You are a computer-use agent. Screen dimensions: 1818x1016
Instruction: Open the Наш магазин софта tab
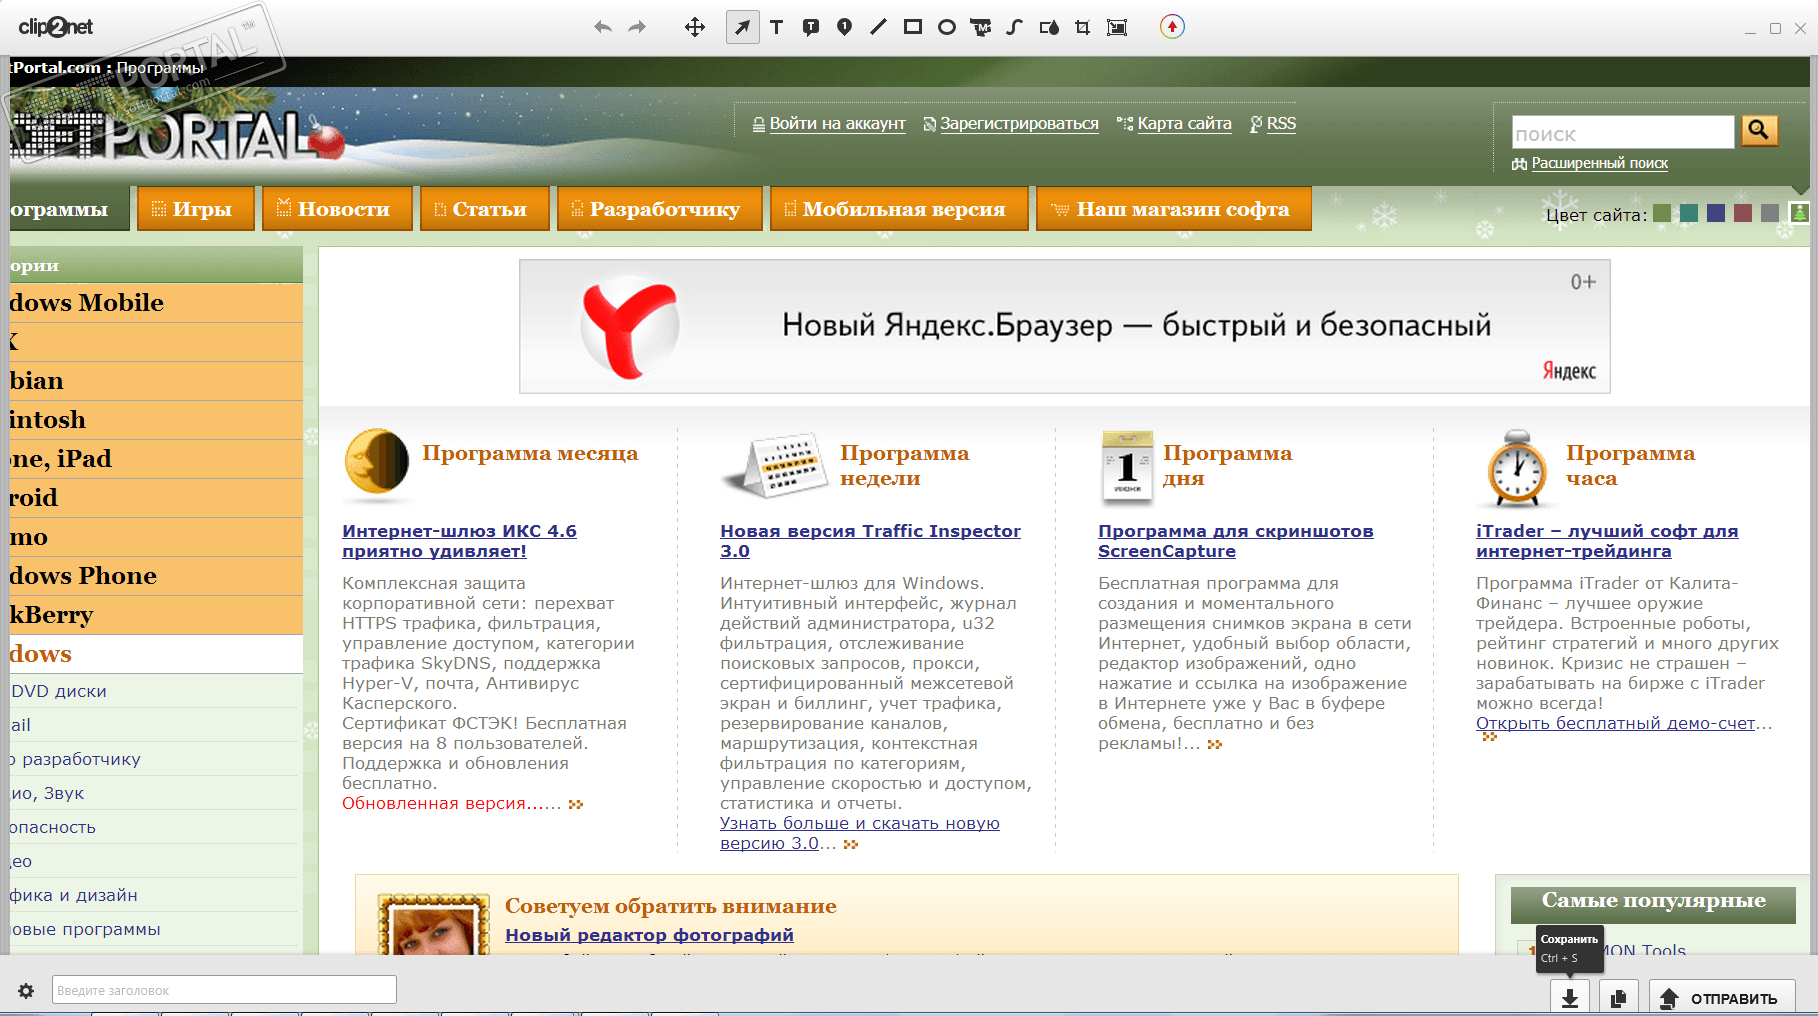coord(1174,209)
